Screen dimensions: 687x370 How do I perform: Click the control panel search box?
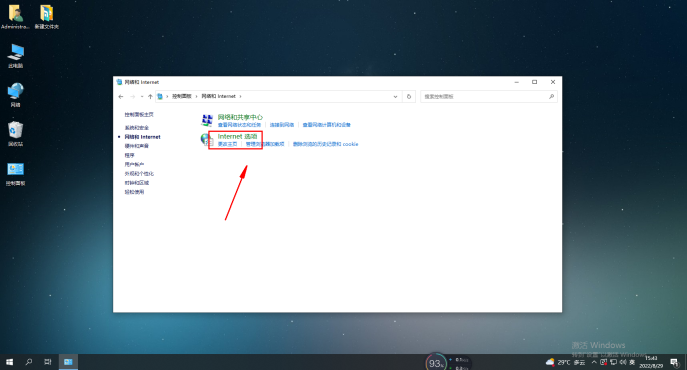click(x=489, y=96)
